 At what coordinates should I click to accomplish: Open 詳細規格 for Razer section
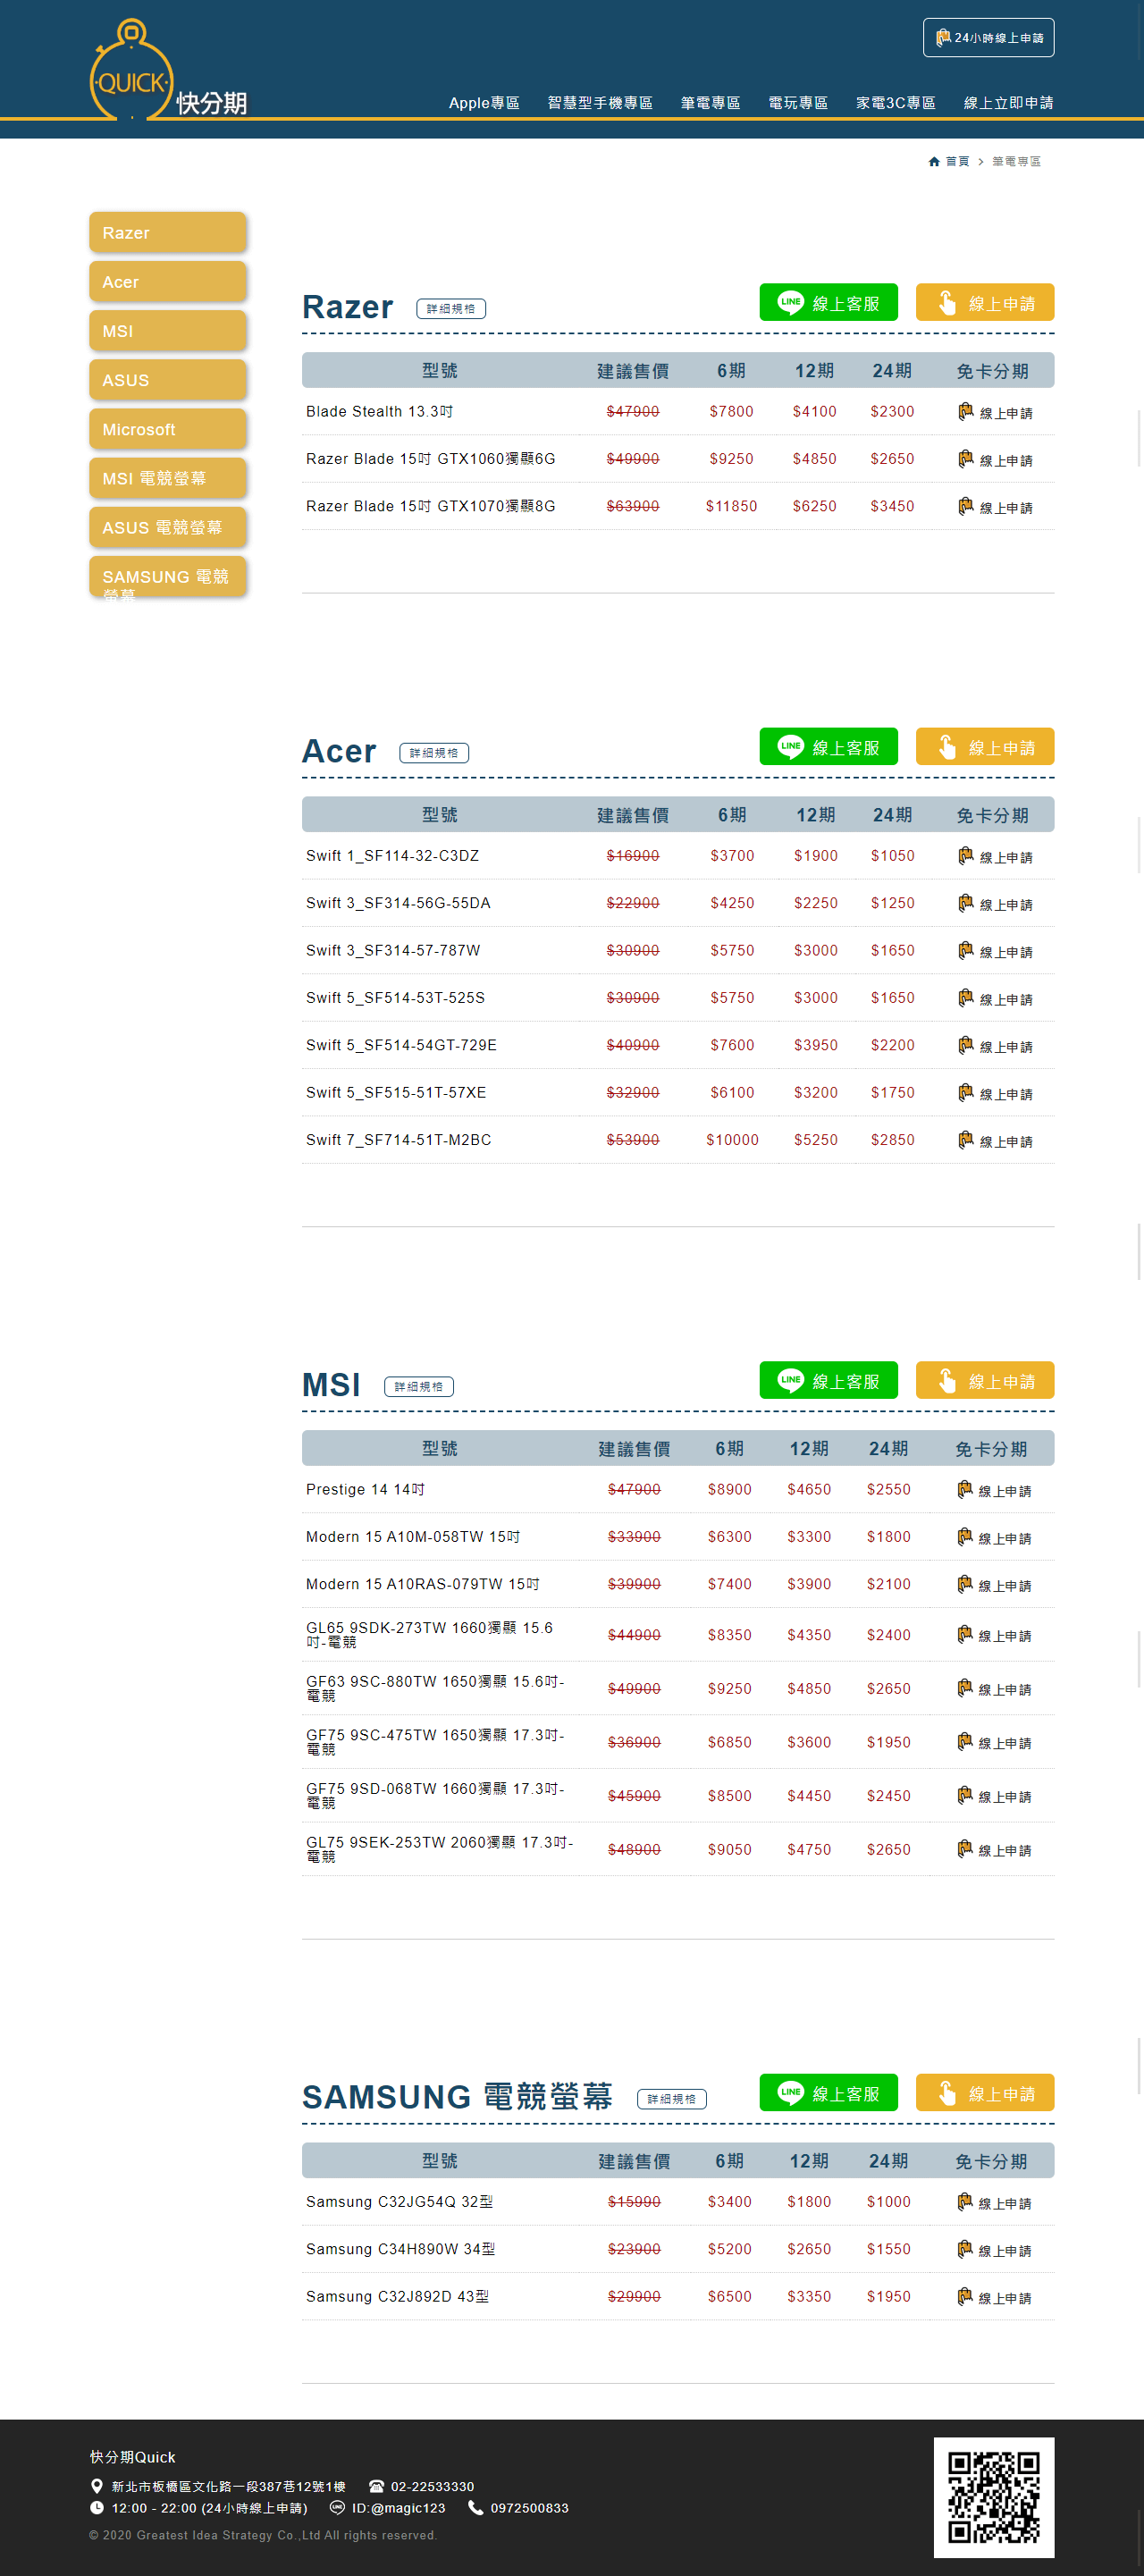coord(451,309)
